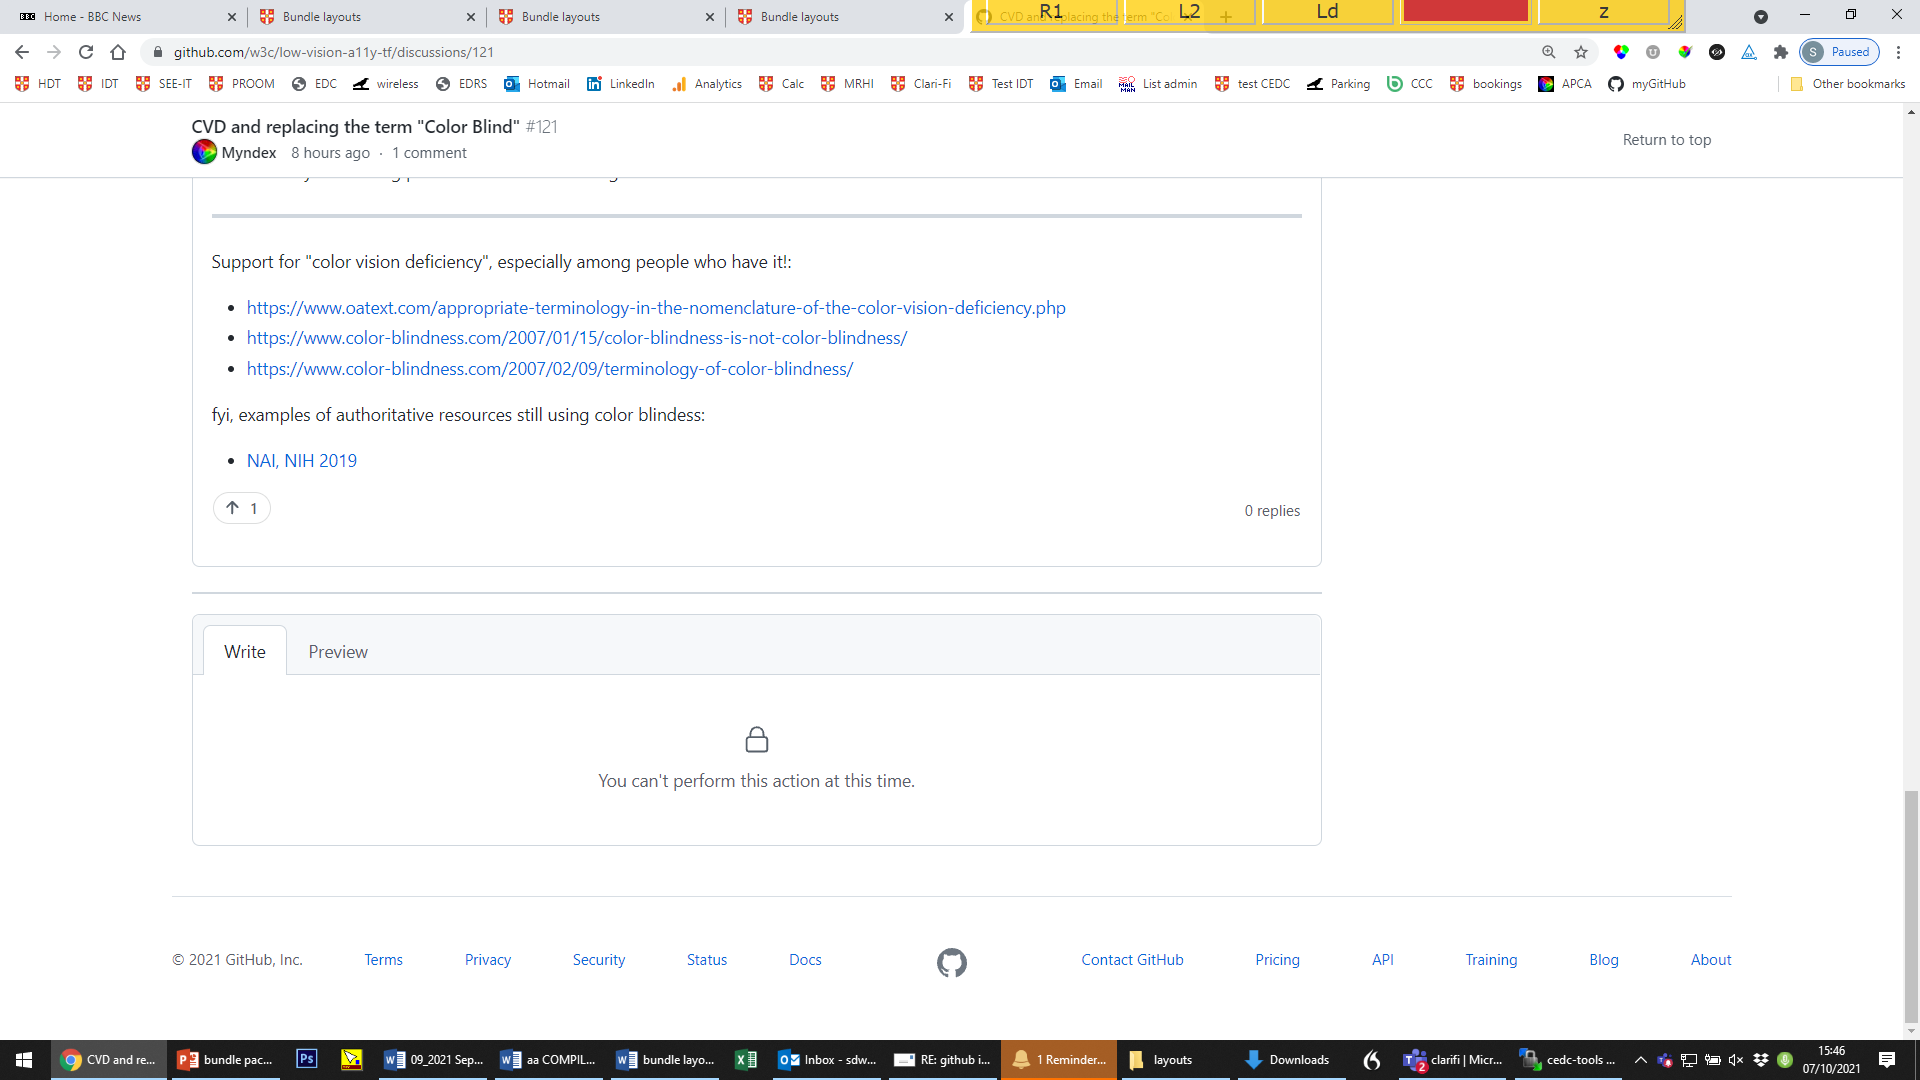
Task: Open terminology-of-color-blindness link
Action: tap(550, 369)
